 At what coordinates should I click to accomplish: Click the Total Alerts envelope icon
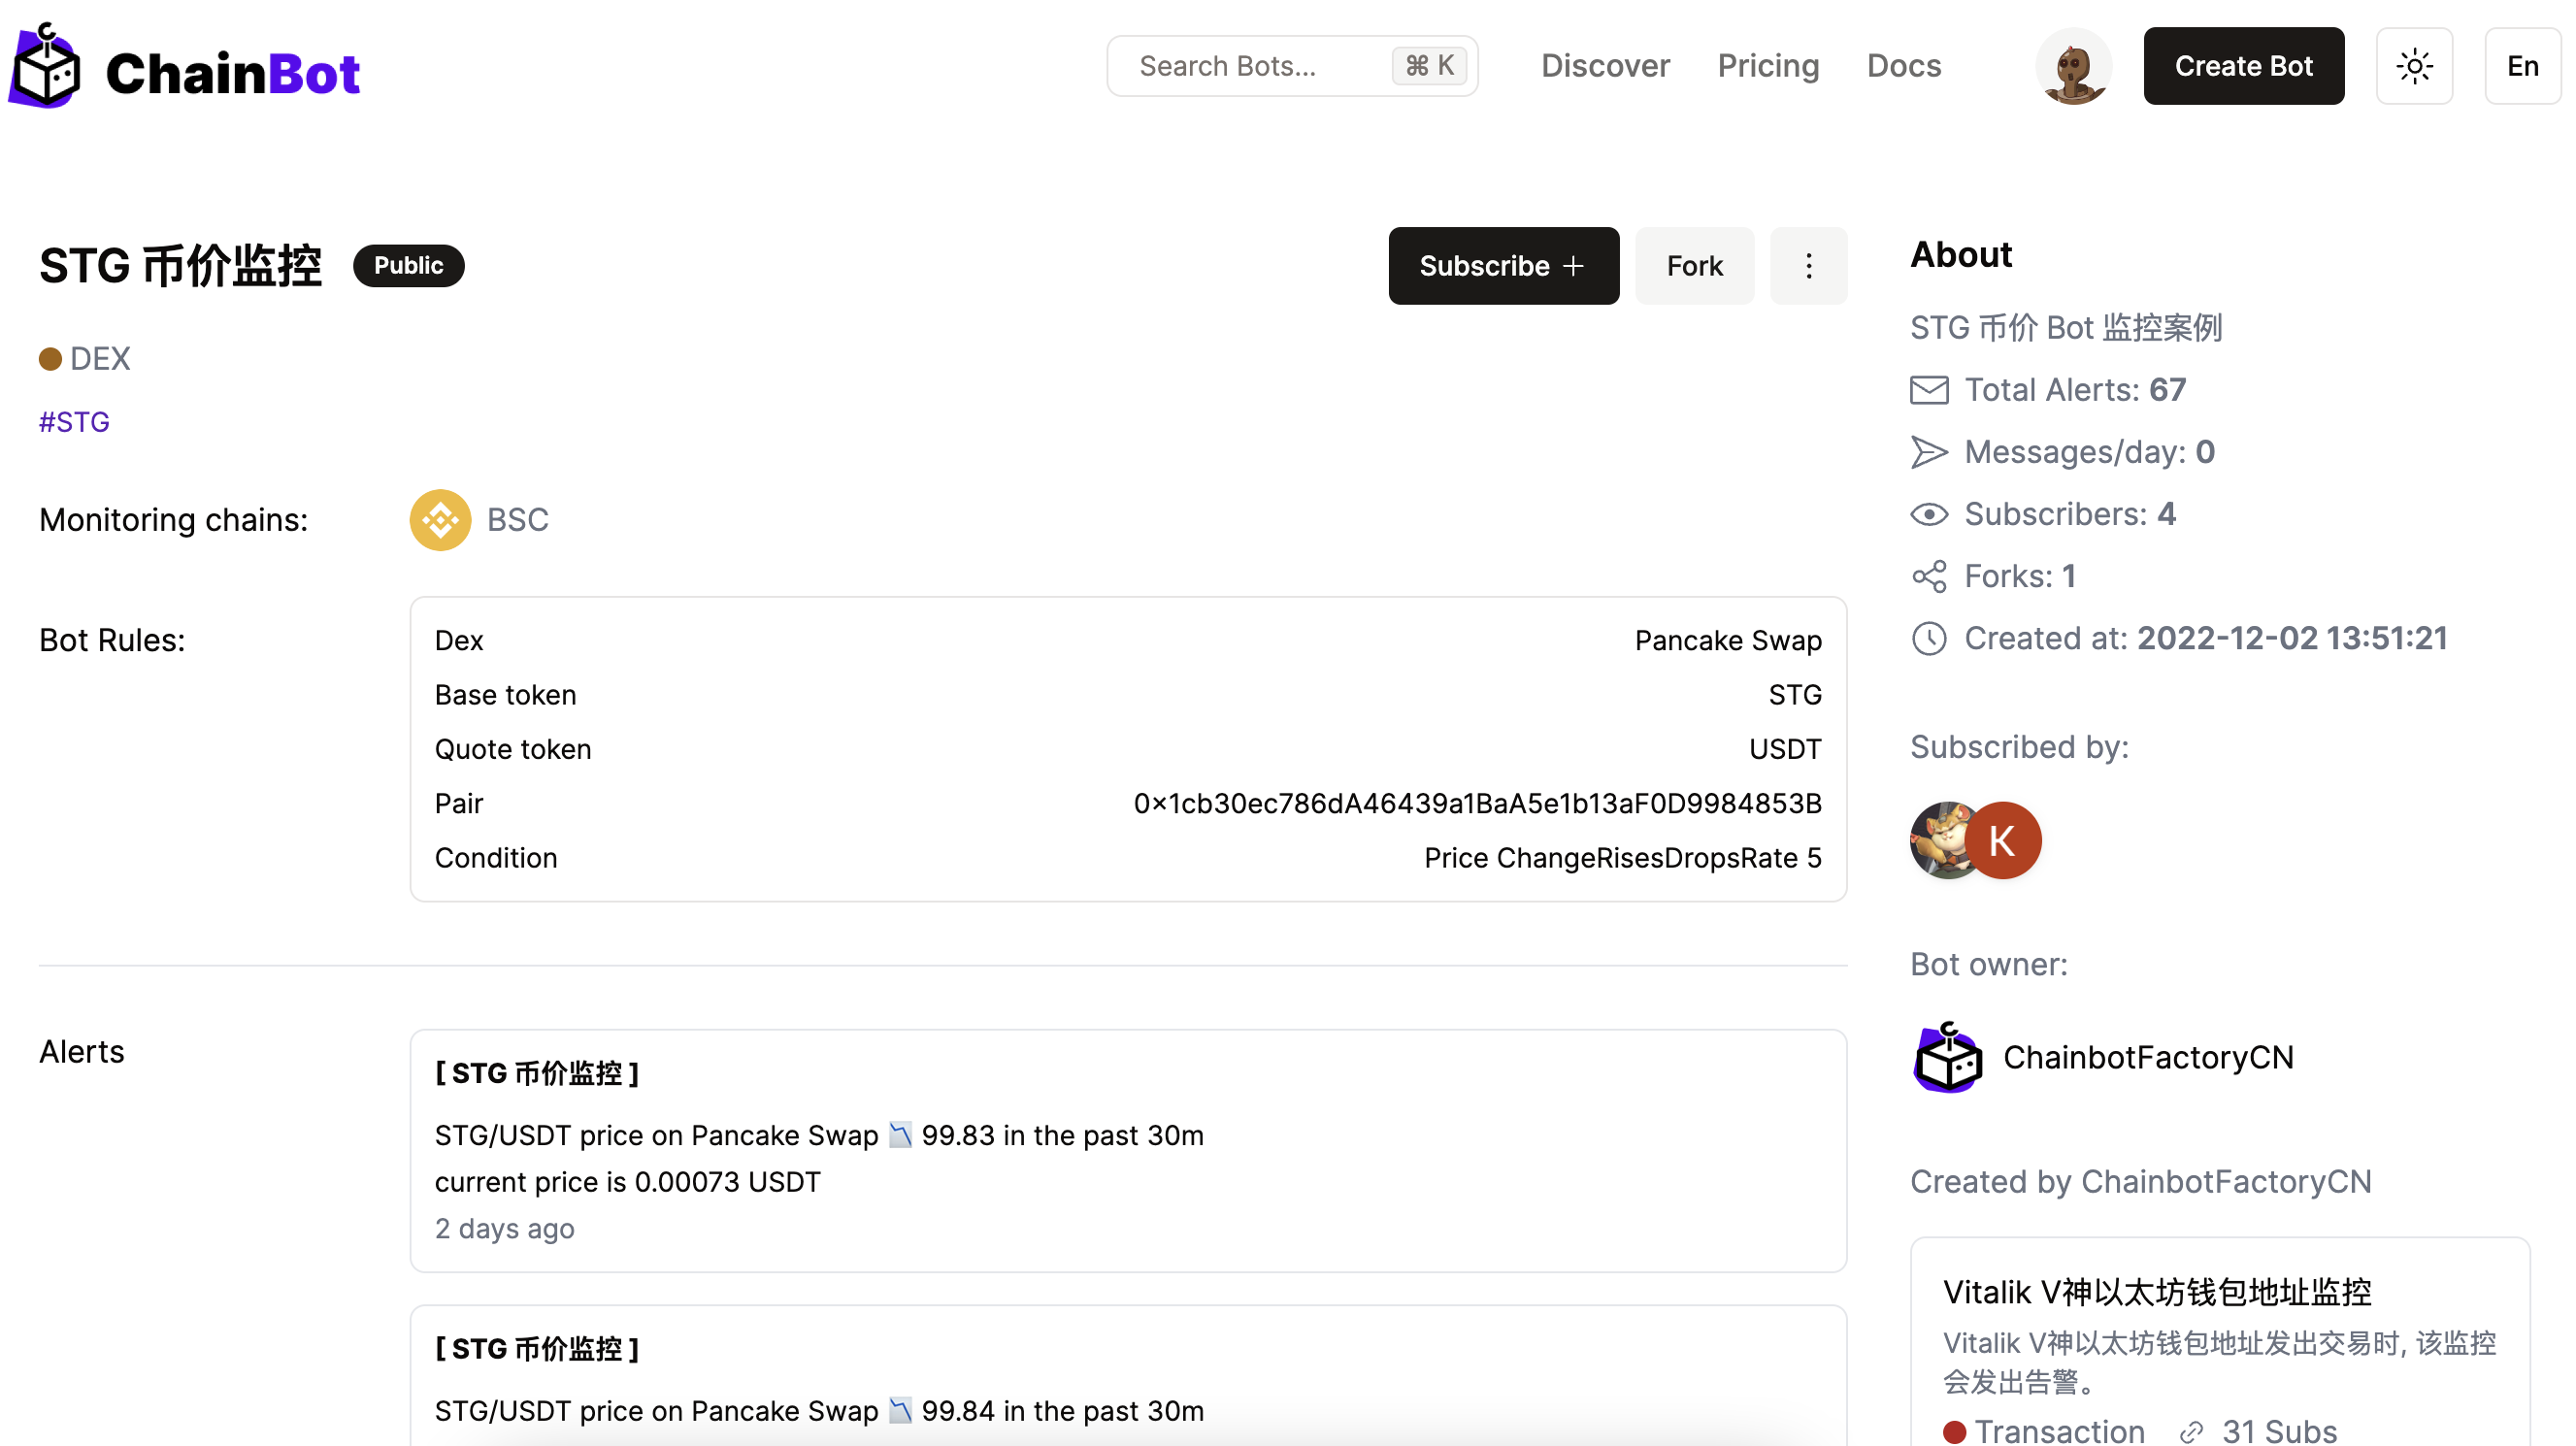pyautogui.click(x=1929, y=390)
